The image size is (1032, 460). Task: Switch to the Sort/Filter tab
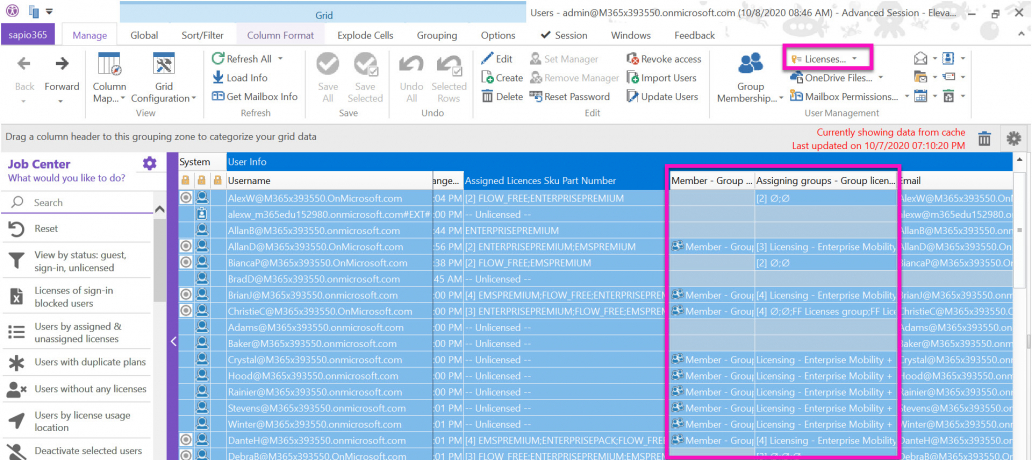coord(202,36)
